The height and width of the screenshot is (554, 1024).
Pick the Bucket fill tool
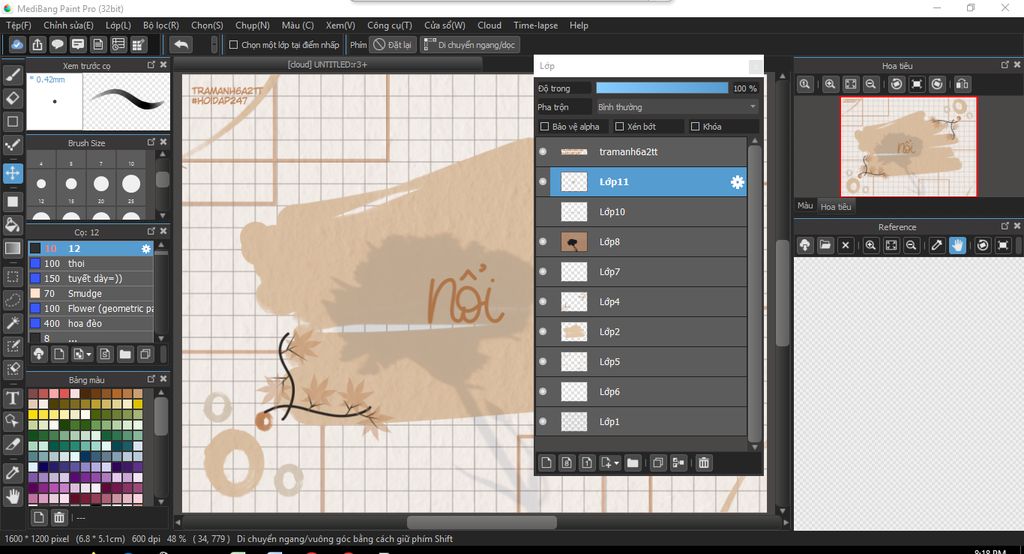12,225
